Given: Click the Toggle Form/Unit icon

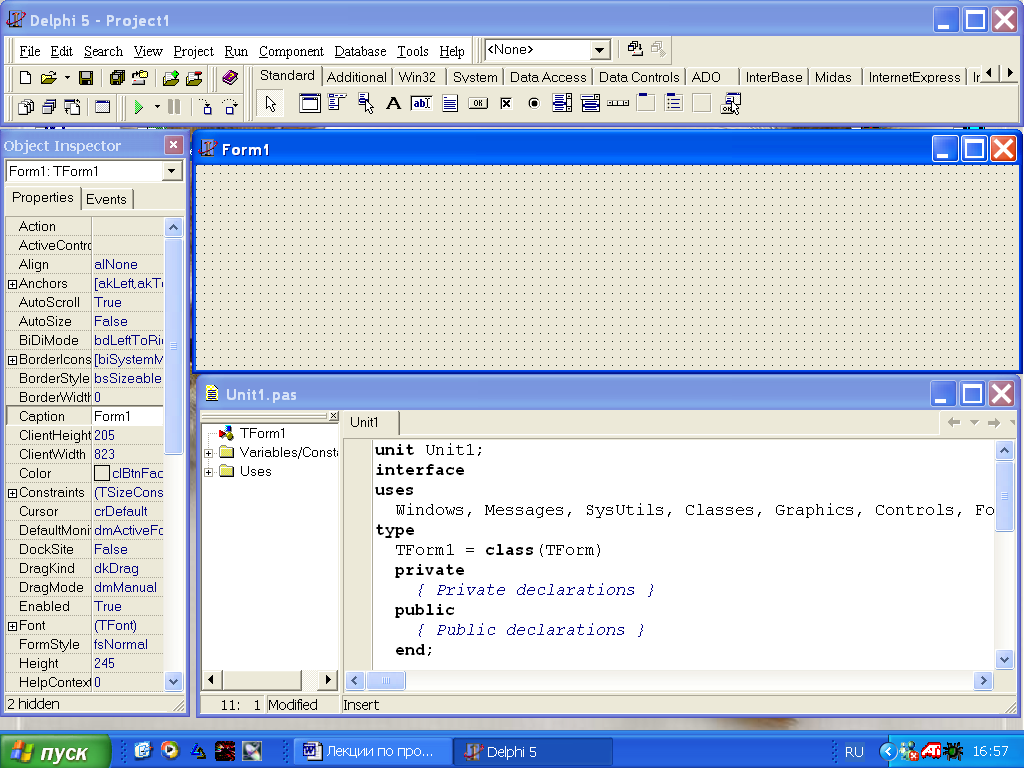Looking at the screenshot, I should point(72,107).
